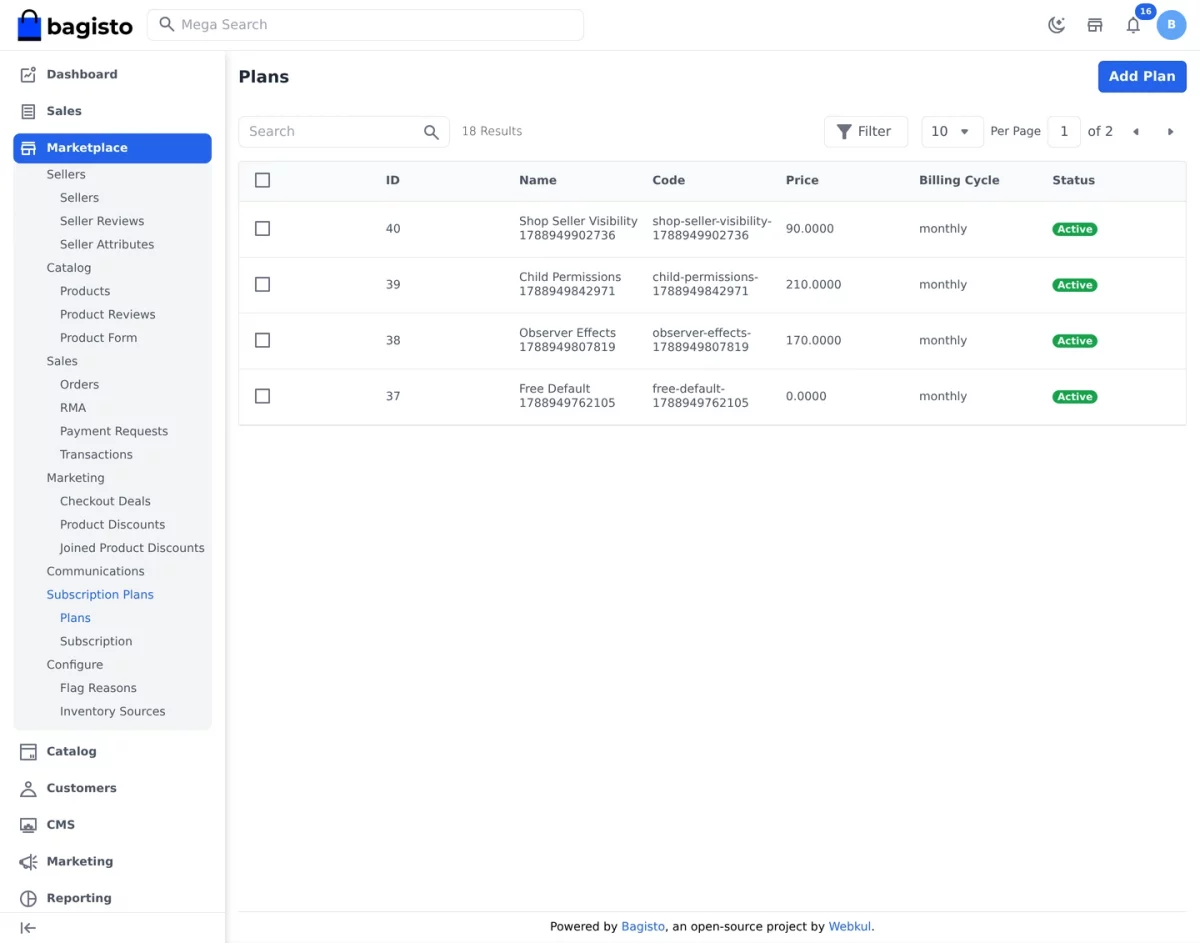Open the CMS menu
The width and height of the screenshot is (1200, 943).
coord(112,825)
